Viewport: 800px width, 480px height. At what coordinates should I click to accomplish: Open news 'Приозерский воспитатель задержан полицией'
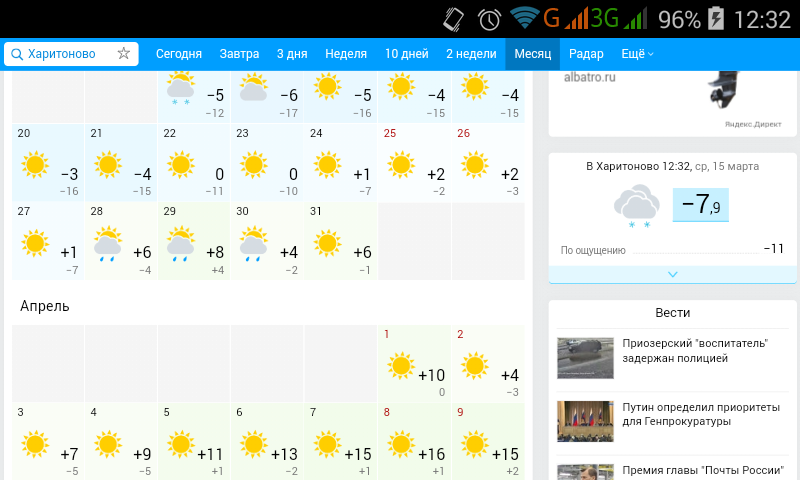[694, 351]
